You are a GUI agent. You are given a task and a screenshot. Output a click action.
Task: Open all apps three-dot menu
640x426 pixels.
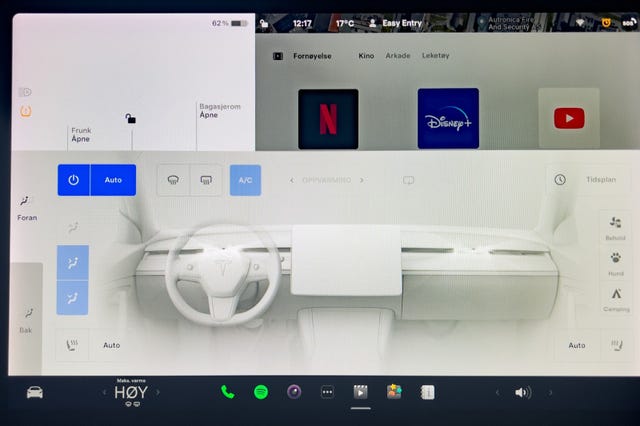[327, 392]
